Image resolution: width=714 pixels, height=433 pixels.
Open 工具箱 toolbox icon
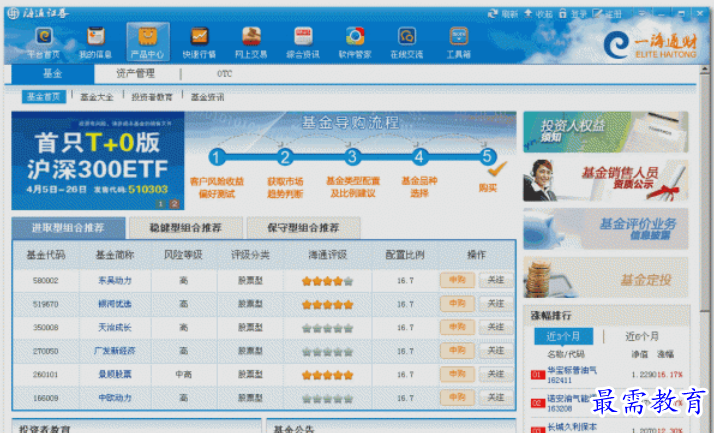459,42
